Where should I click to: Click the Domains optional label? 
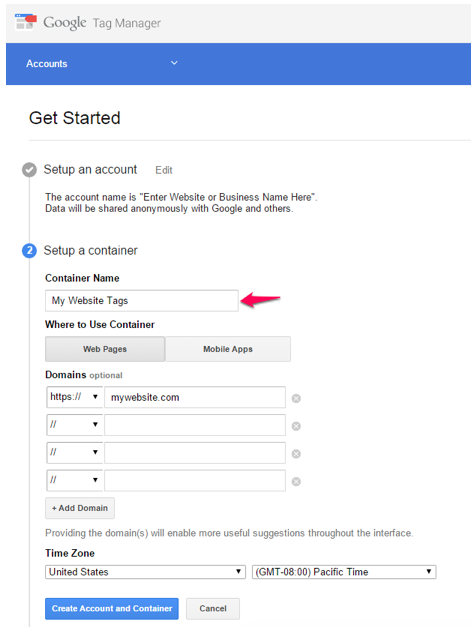[x=84, y=375]
